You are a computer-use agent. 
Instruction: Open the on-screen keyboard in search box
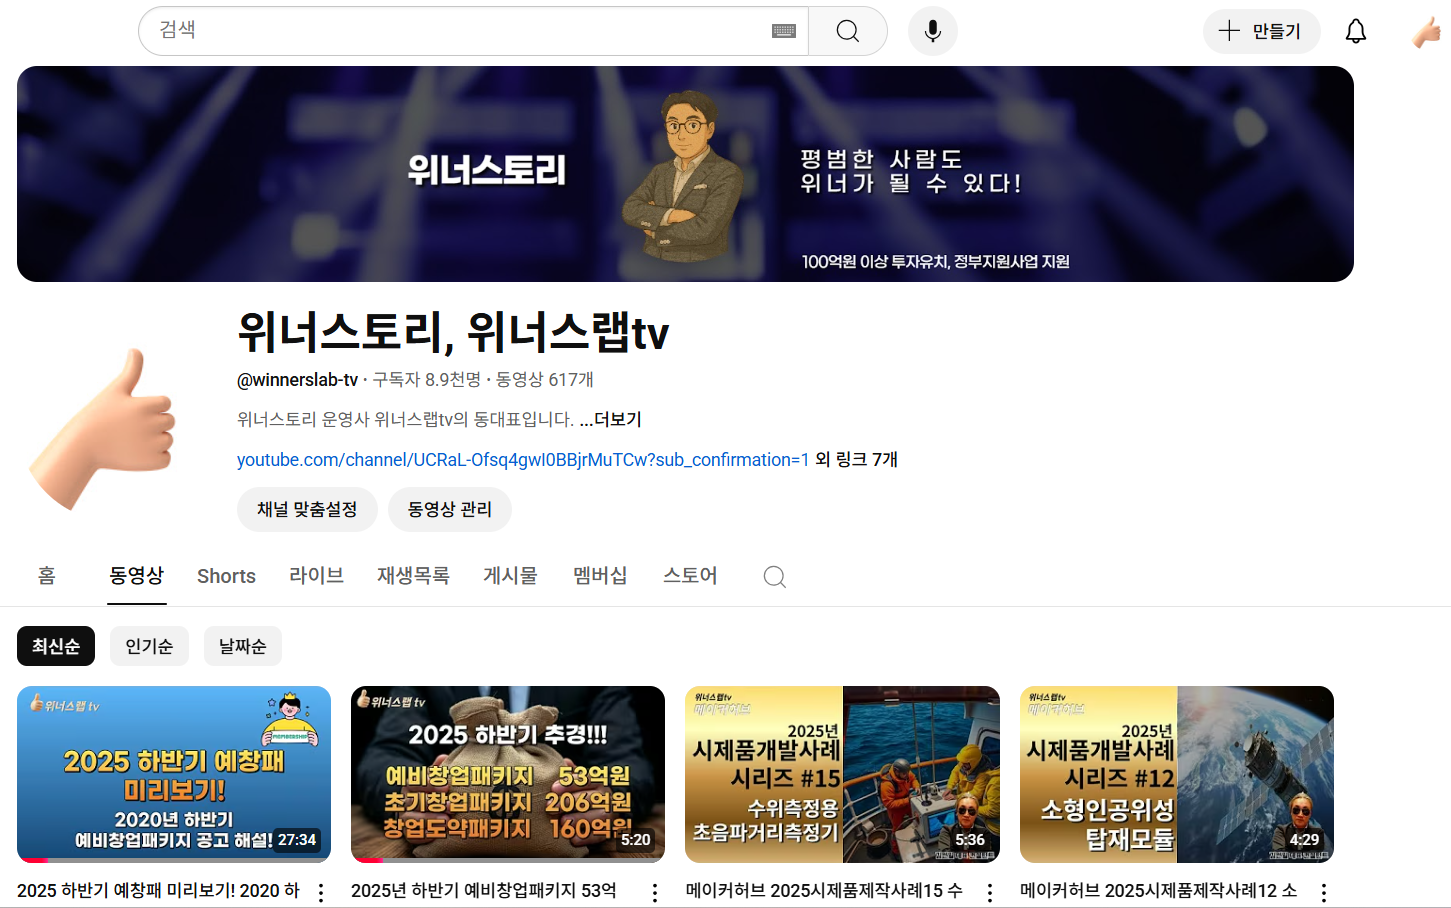tap(784, 31)
